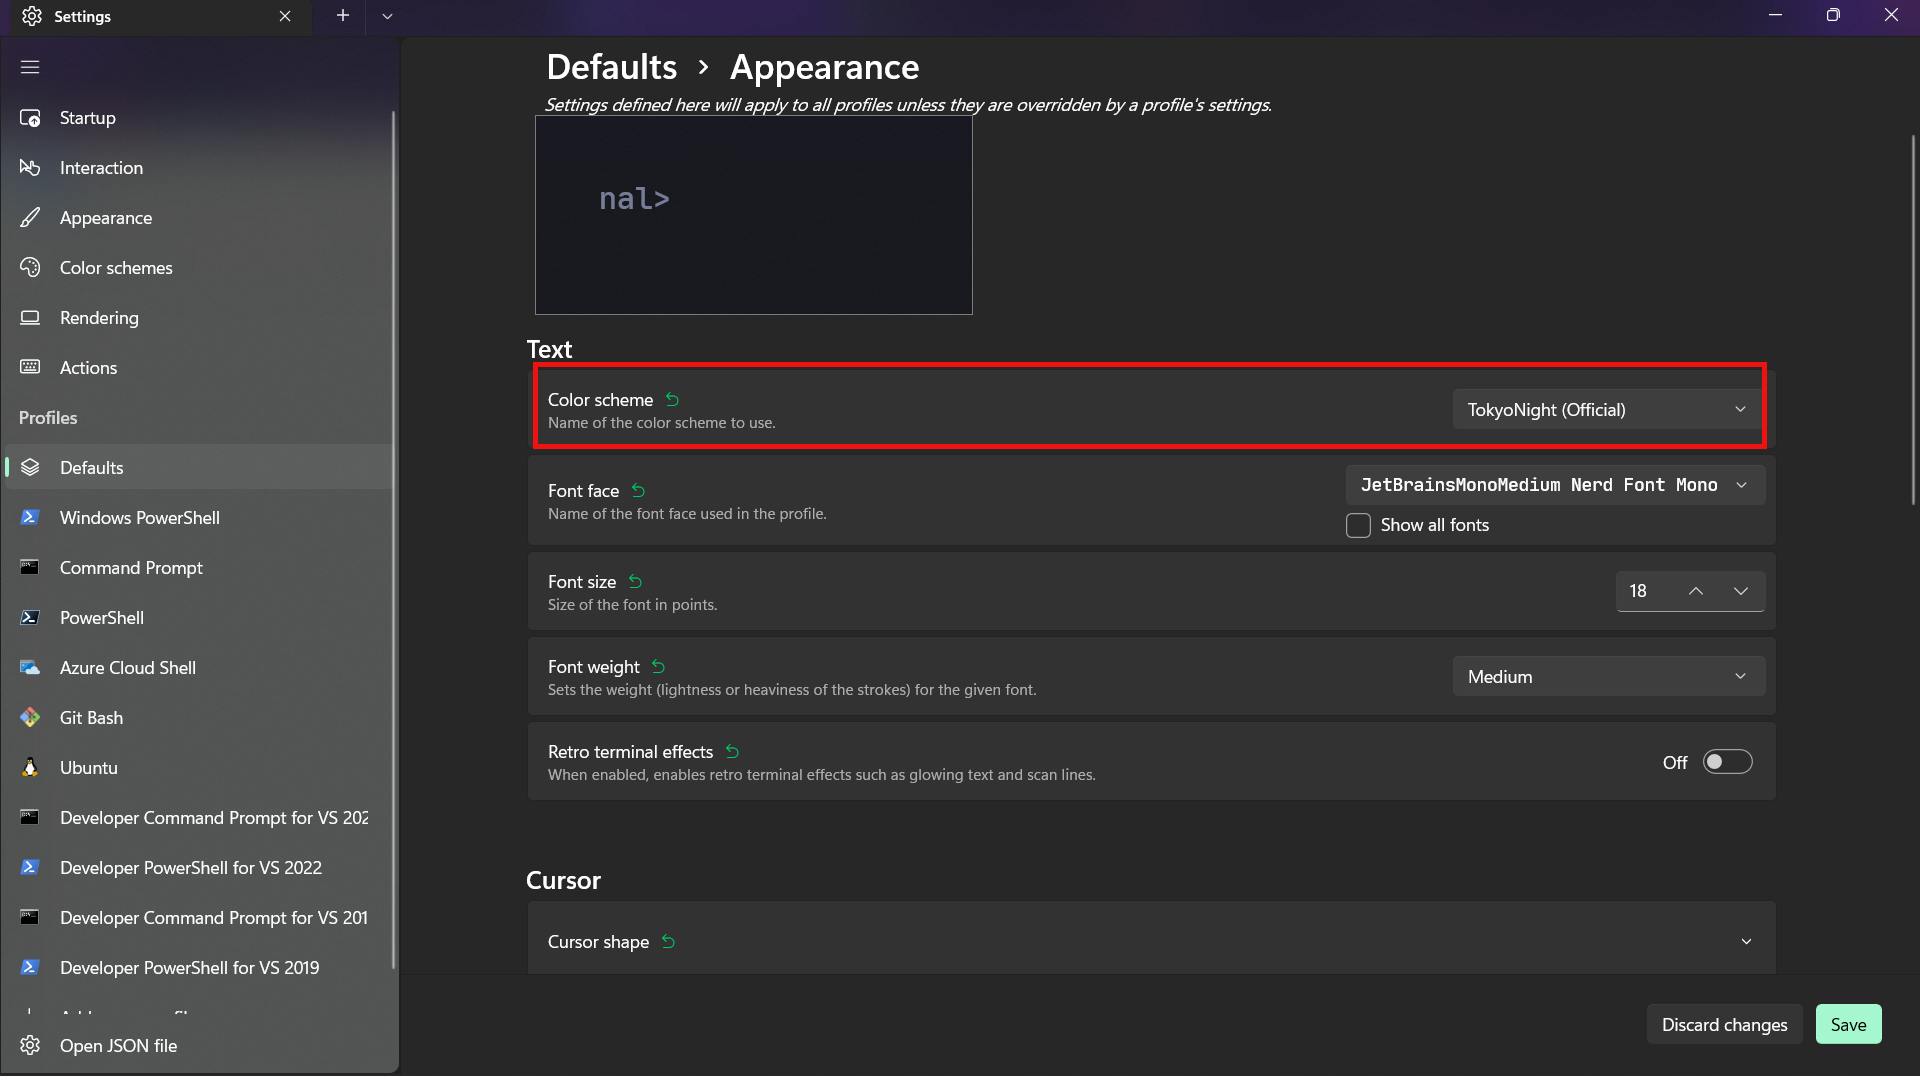
Task: Collapse the navigation pane with hamburger menu
Action: coord(30,66)
